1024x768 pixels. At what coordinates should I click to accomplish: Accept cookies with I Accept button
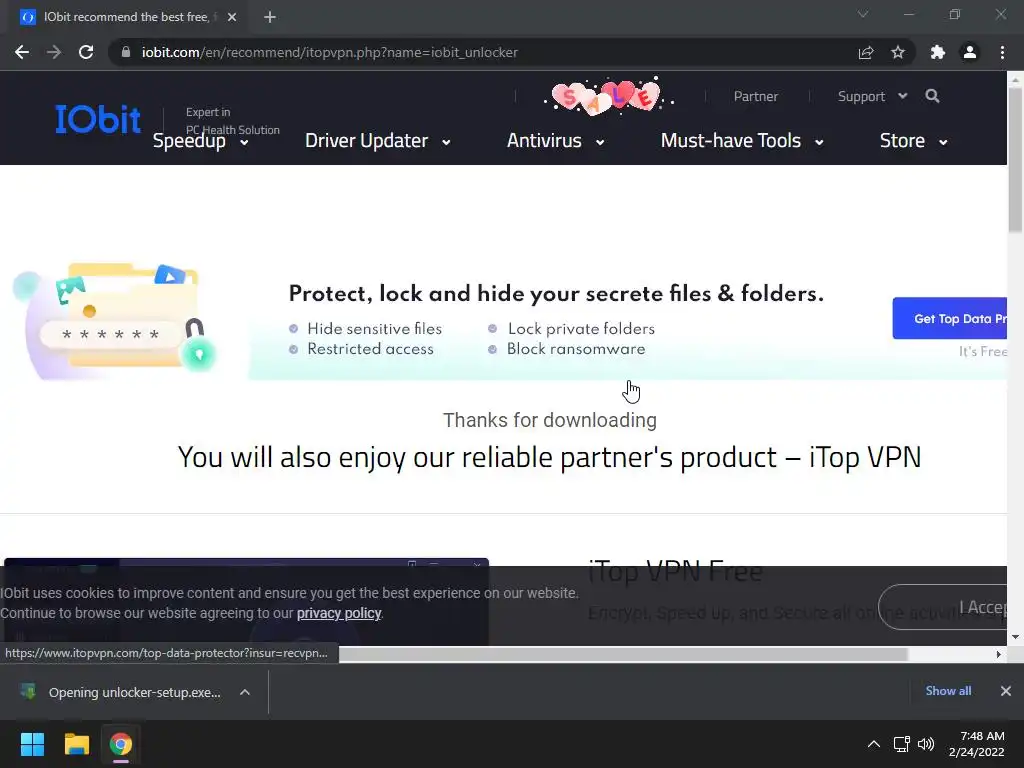[x=942, y=607]
